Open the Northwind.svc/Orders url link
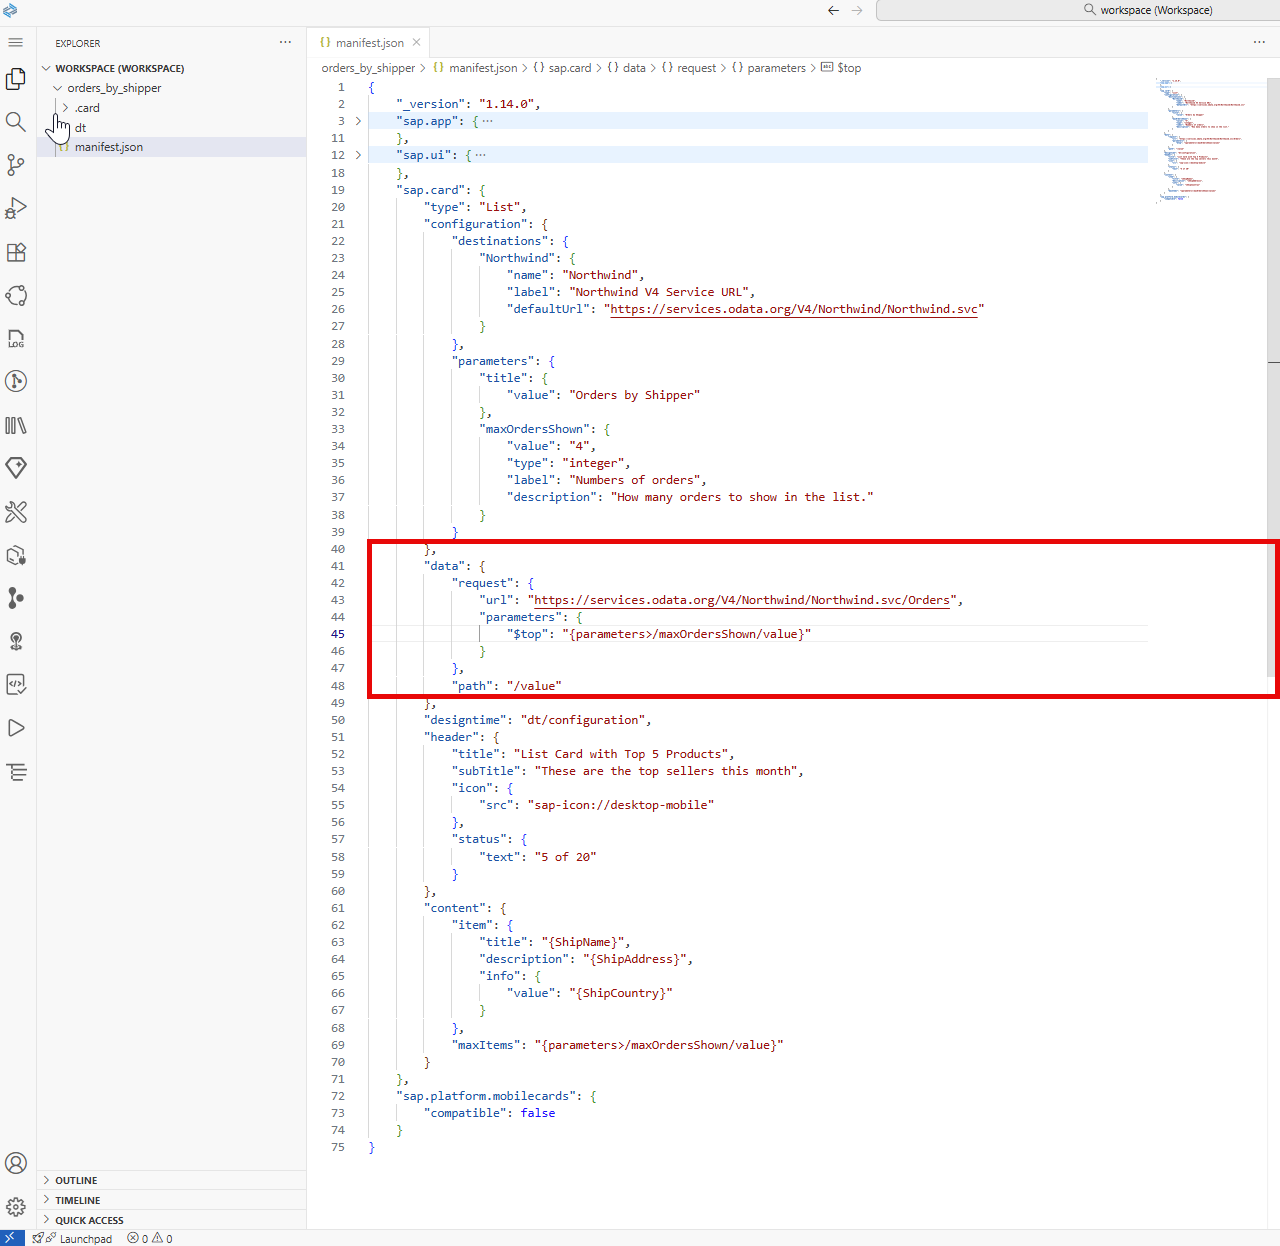 tap(742, 600)
